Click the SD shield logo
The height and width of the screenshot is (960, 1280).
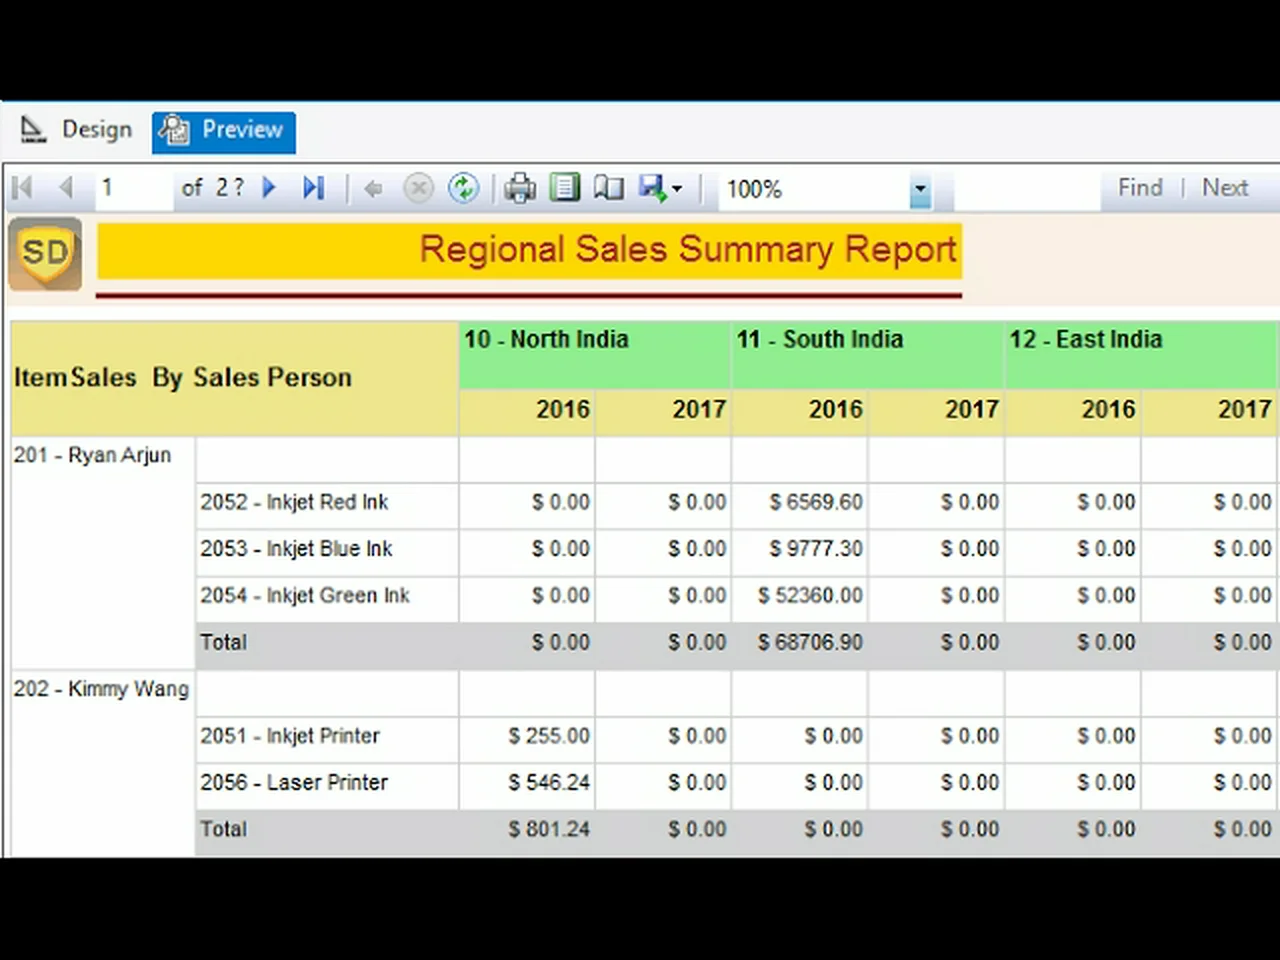click(x=46, y=254)
